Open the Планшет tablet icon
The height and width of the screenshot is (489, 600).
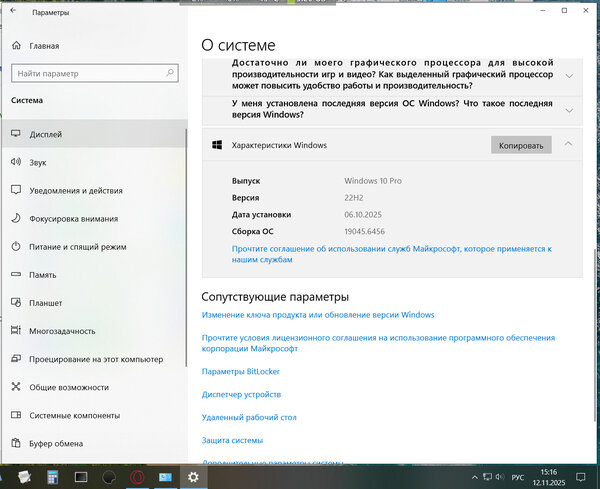click(16, 302)
